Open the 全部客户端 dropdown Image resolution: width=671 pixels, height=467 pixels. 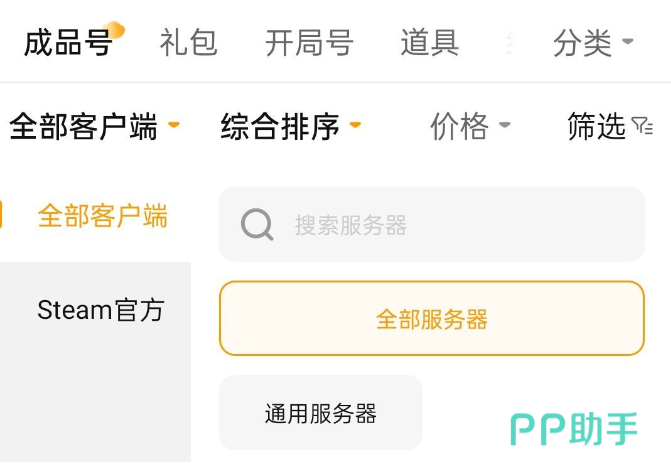coord(94,127)
